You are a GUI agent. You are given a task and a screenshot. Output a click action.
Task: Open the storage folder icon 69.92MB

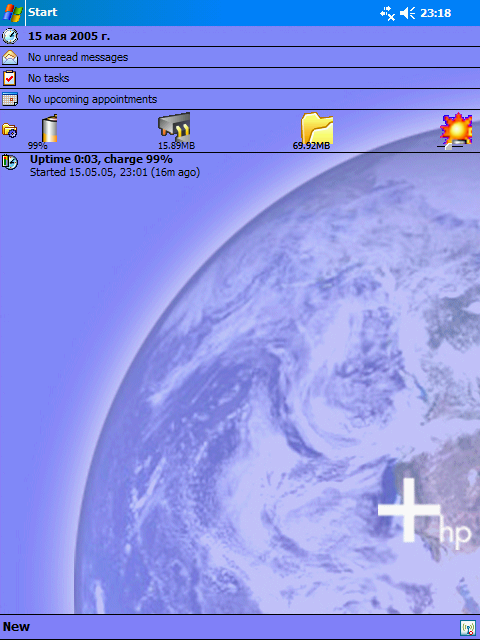click(x=317, y=127)
